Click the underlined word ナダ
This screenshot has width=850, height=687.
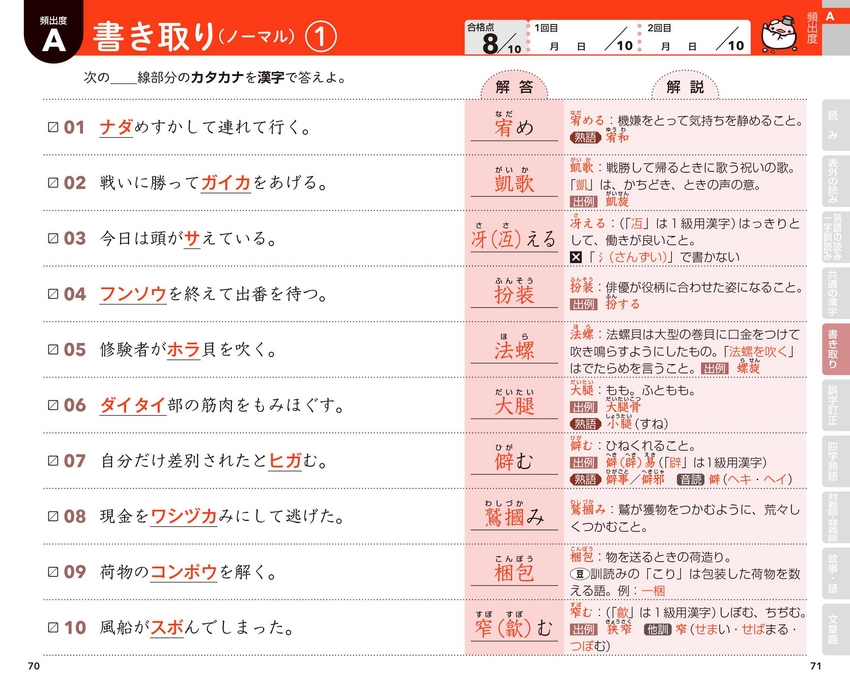tap(116, 127)
